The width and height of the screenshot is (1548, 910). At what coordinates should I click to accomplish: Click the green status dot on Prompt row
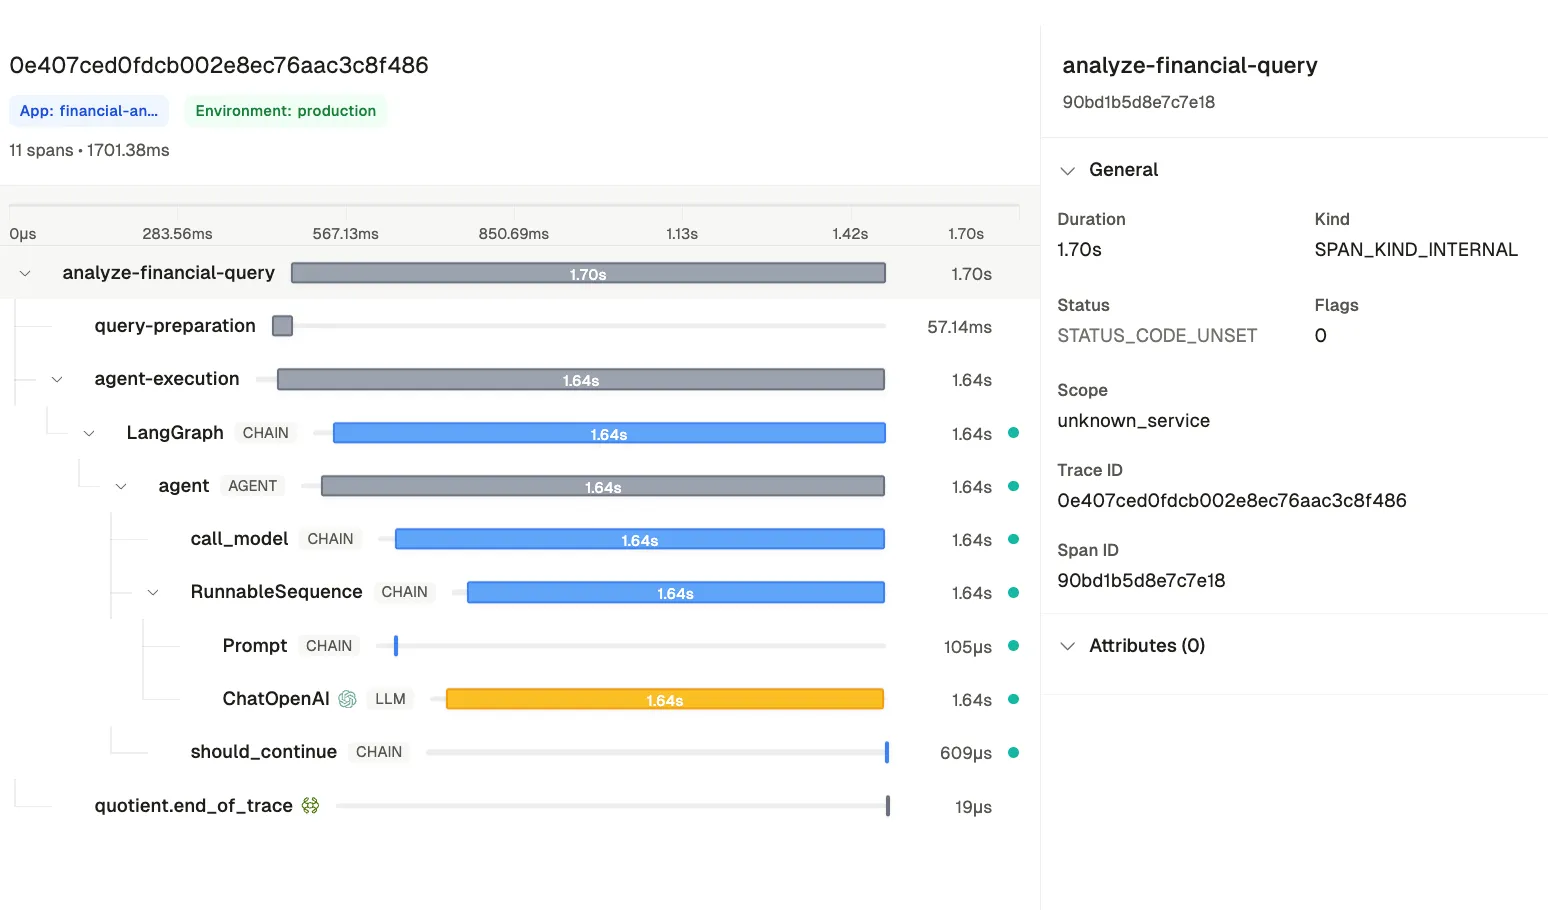pyautogui.click(x=1013, y=646)
